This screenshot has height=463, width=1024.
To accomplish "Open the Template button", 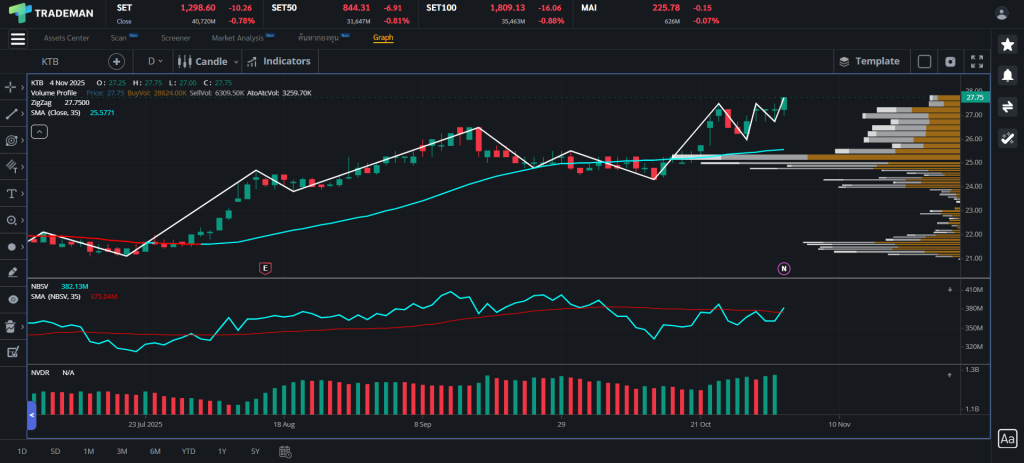I will [869, 61].
